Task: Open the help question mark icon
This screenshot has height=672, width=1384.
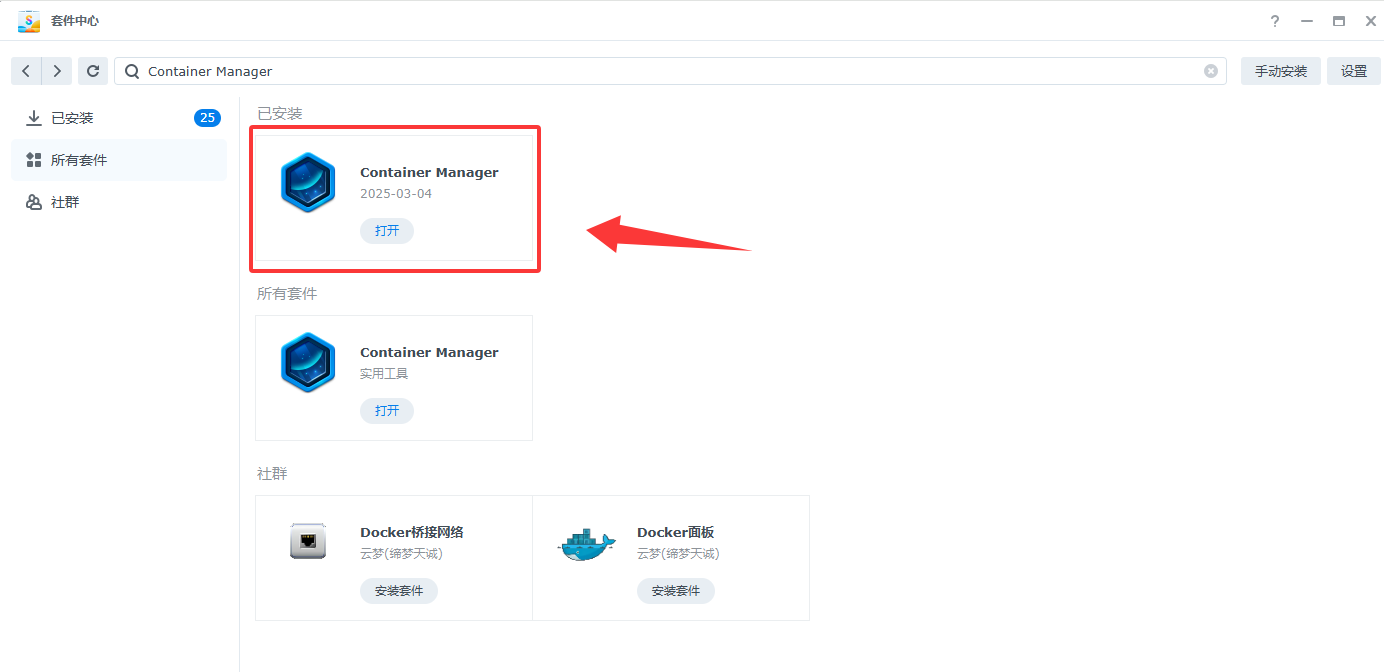Action: pos(1275,21)
